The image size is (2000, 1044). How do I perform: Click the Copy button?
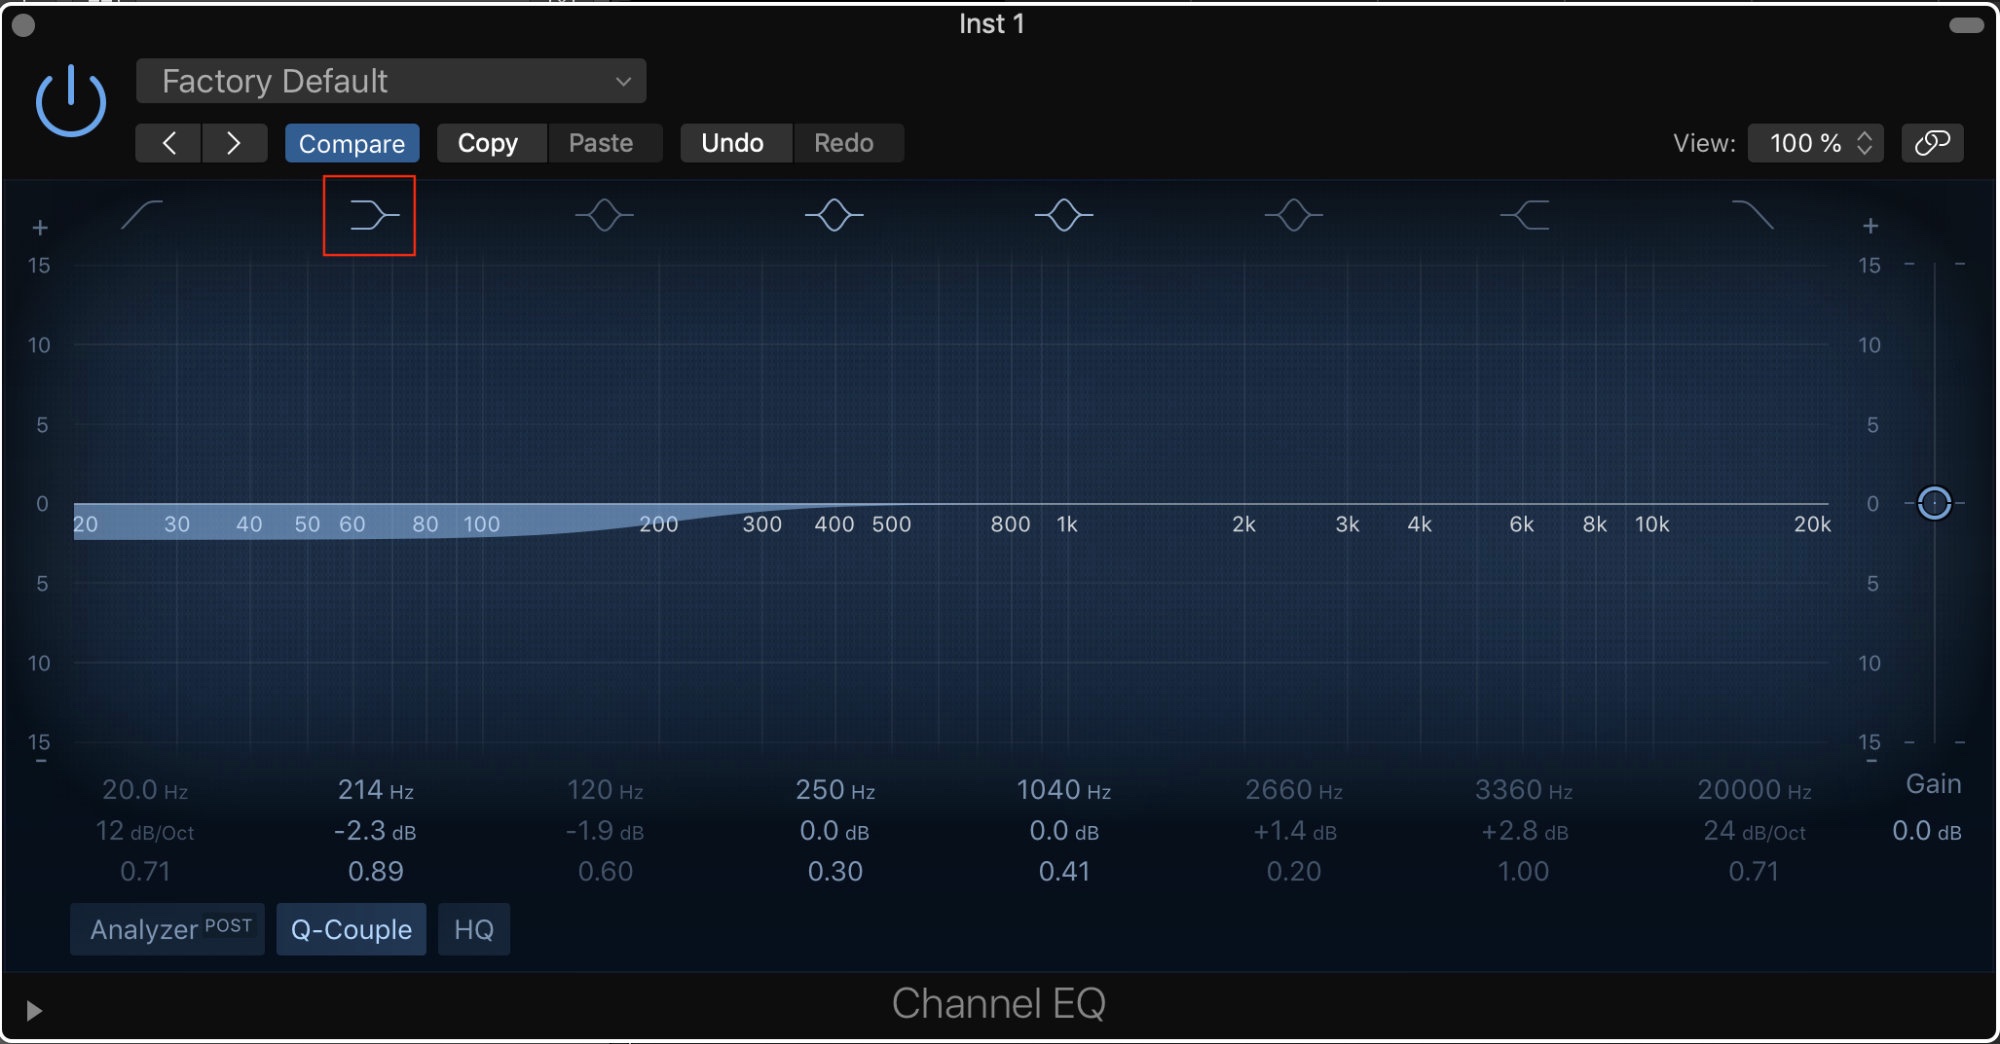pos(488,143)
